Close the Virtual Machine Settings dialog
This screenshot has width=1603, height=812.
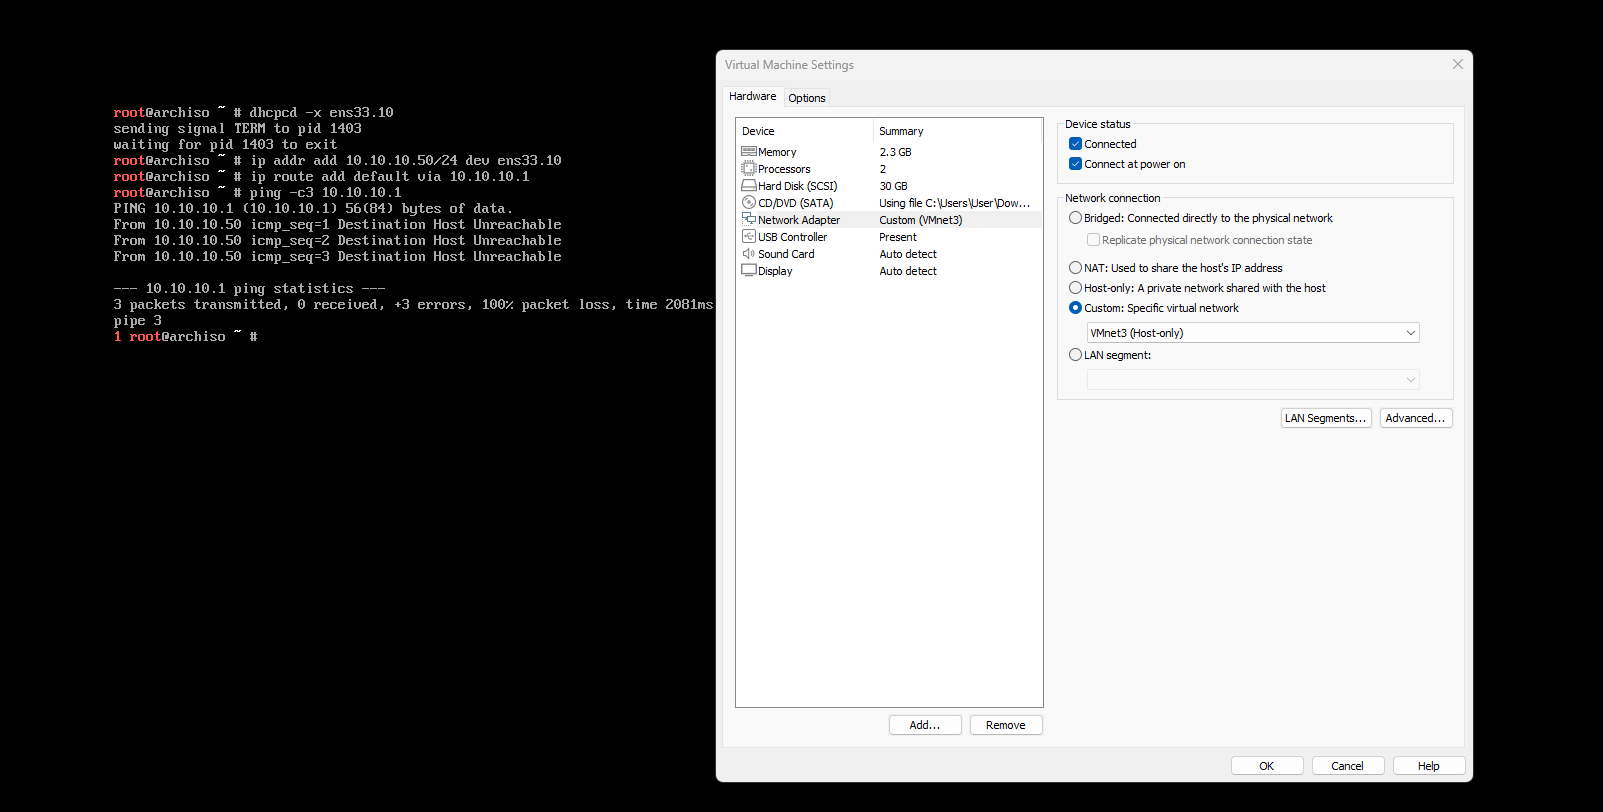(x=1458, y=64)
